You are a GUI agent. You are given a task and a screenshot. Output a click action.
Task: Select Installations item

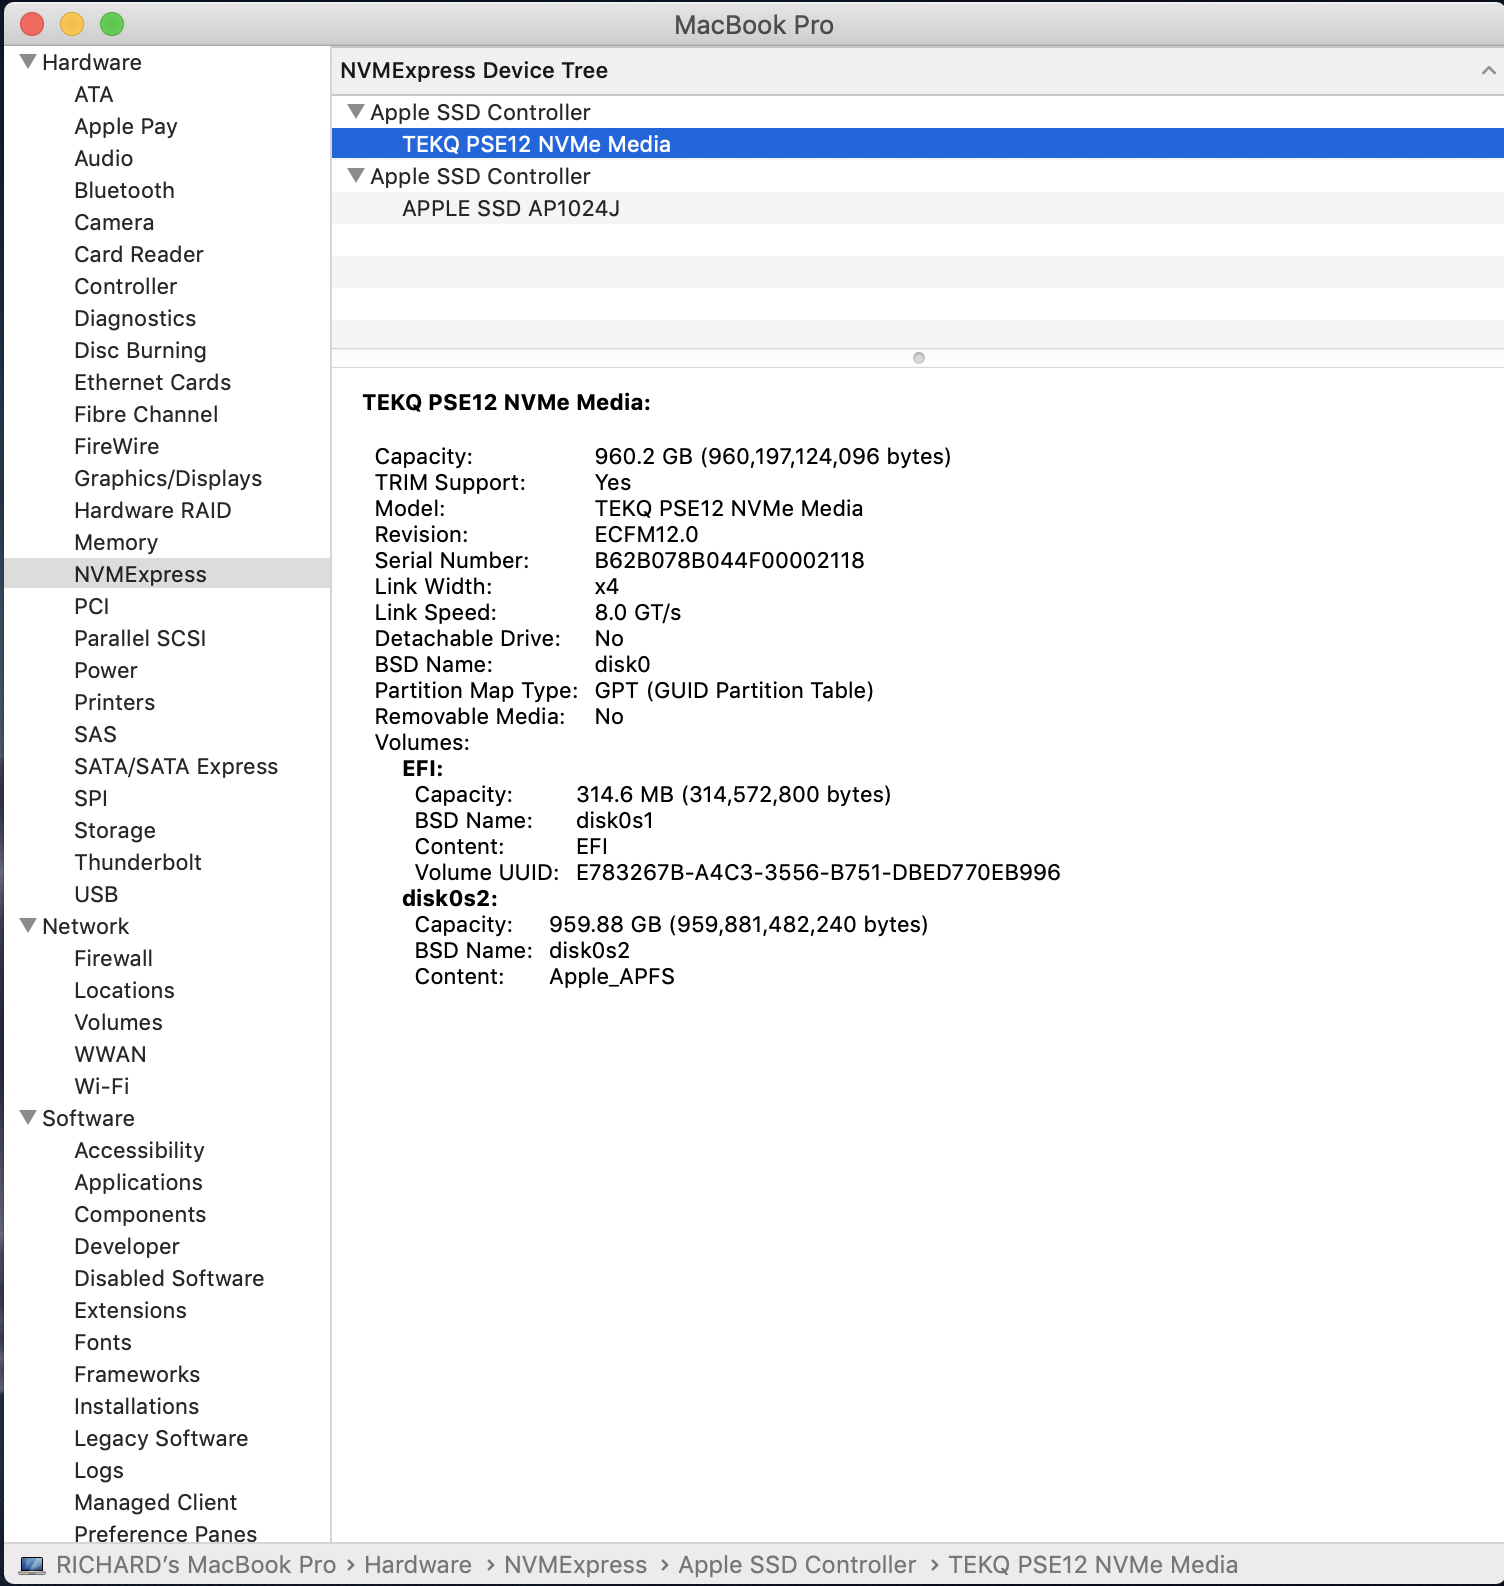pyautogui.click(x=136, y=1406)
